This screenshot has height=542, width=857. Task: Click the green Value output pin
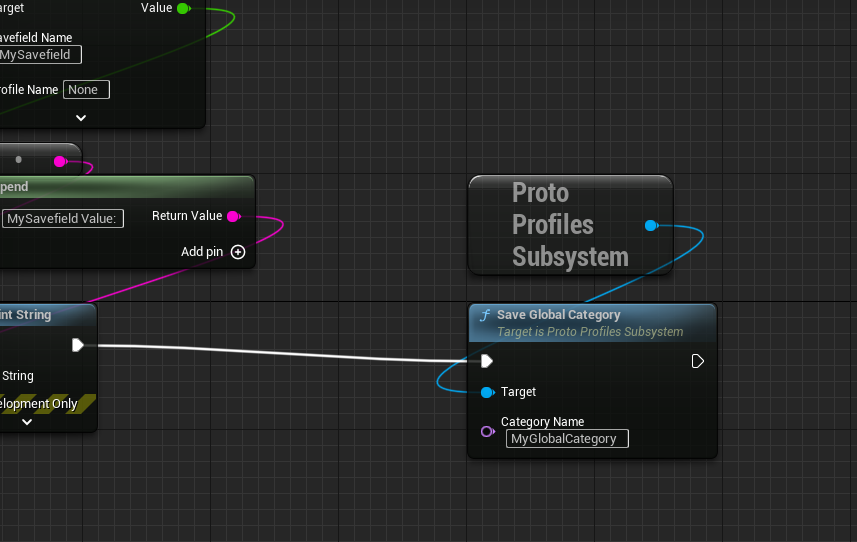point(183,8)
